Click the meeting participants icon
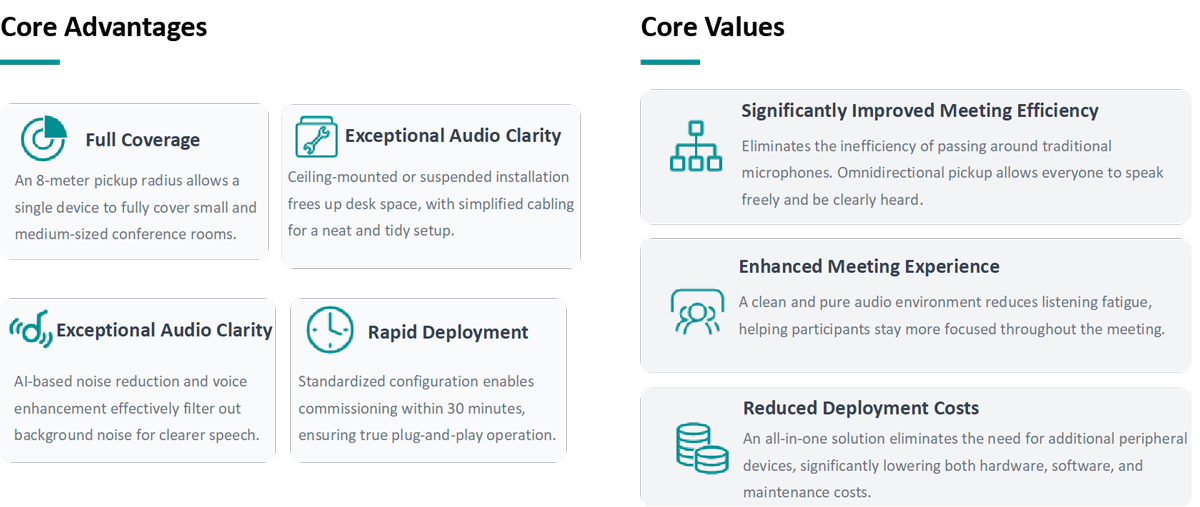 [696, 312]
